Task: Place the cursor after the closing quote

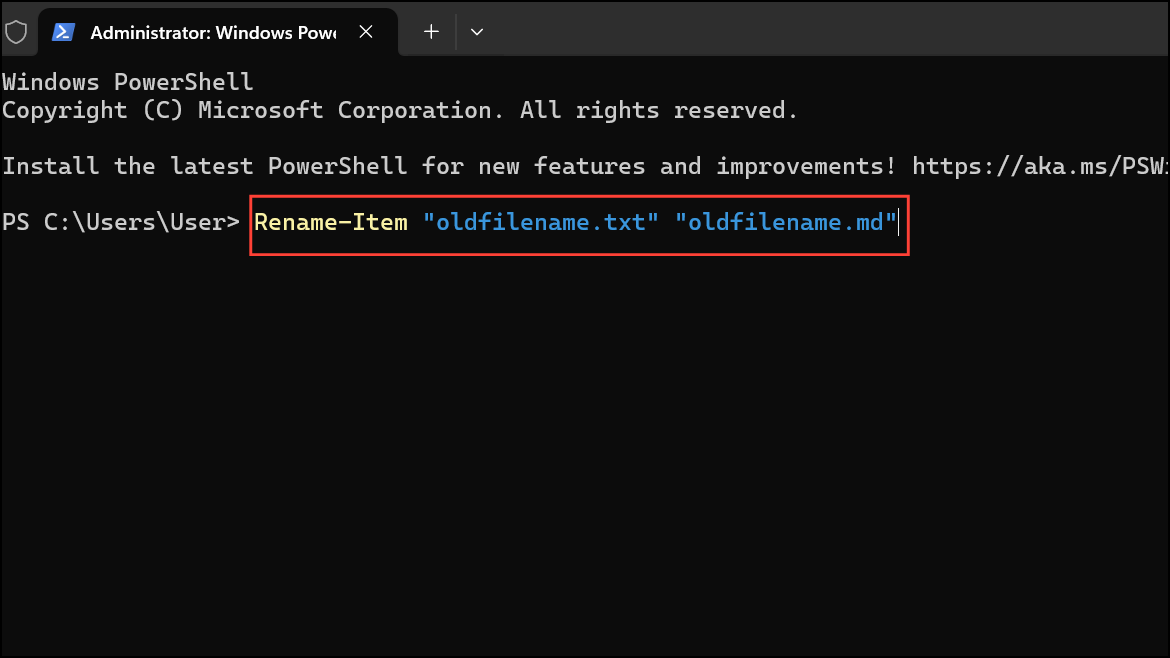Action: click(899, 222)
